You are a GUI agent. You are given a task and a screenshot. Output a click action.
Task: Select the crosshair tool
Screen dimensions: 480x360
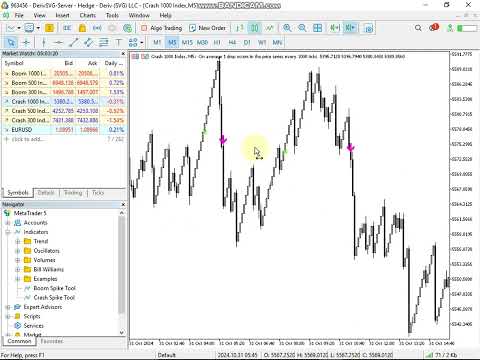coord(26,42)
